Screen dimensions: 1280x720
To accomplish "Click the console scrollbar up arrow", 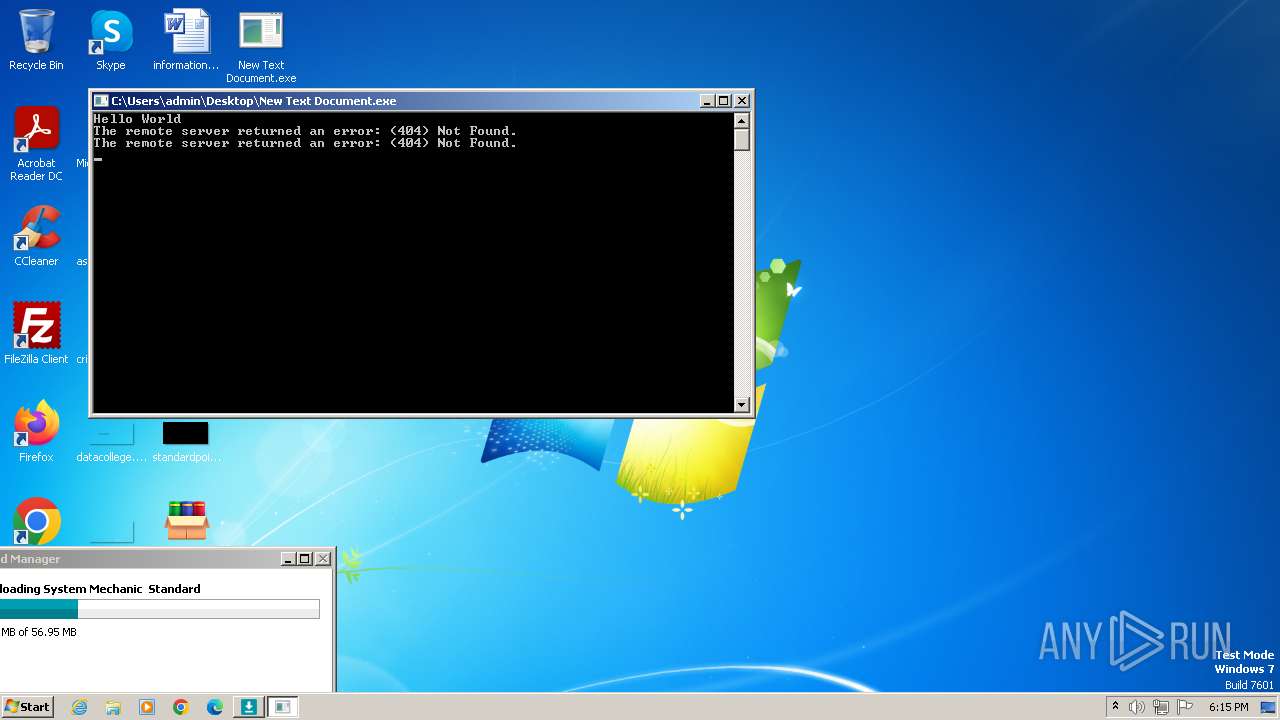I will tap(741, 121).
